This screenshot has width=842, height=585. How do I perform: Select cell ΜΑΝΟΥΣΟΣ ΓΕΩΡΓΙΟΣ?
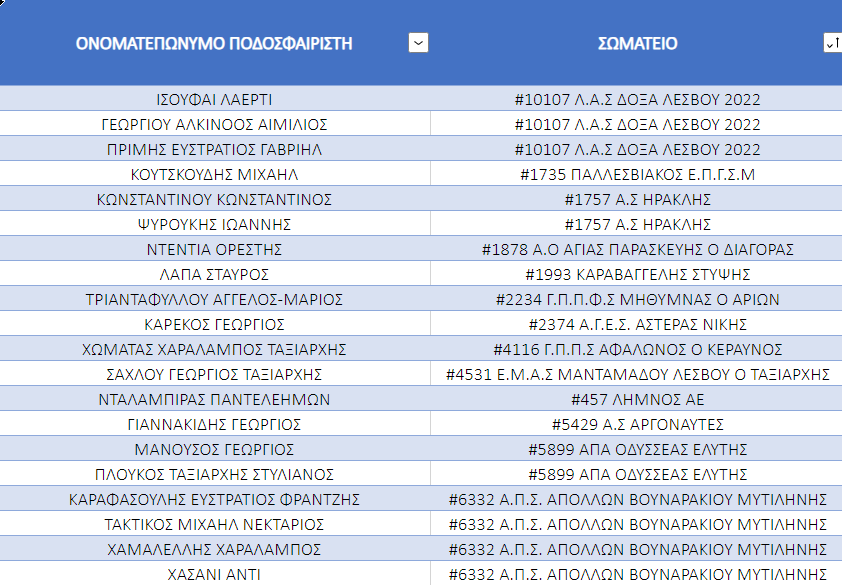(x=215, y=448)
